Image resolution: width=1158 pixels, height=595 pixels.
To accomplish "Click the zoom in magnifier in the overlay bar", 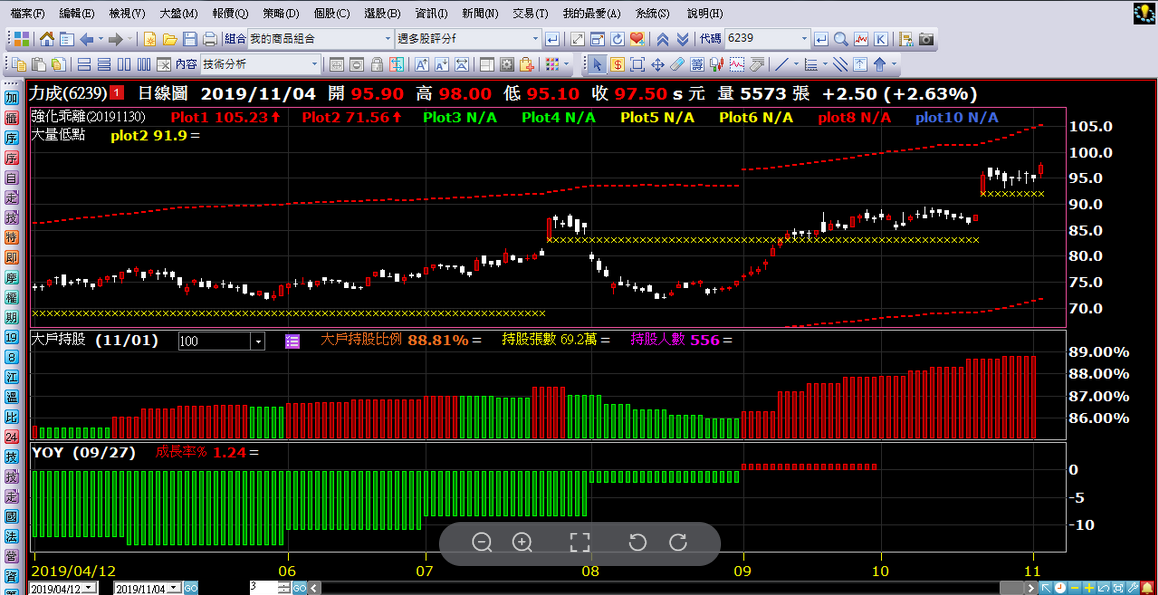I will click(522, 543).
